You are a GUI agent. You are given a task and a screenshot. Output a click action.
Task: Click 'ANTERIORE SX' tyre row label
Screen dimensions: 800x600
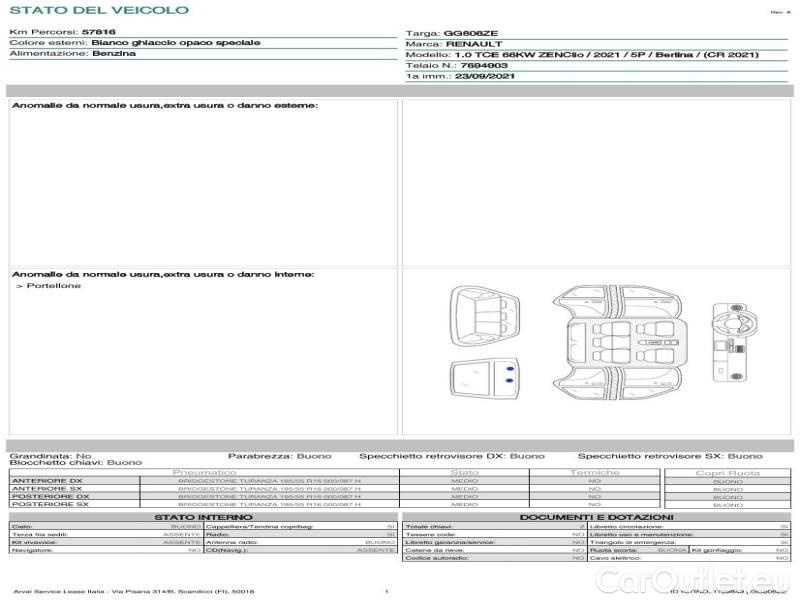[47, 488]
